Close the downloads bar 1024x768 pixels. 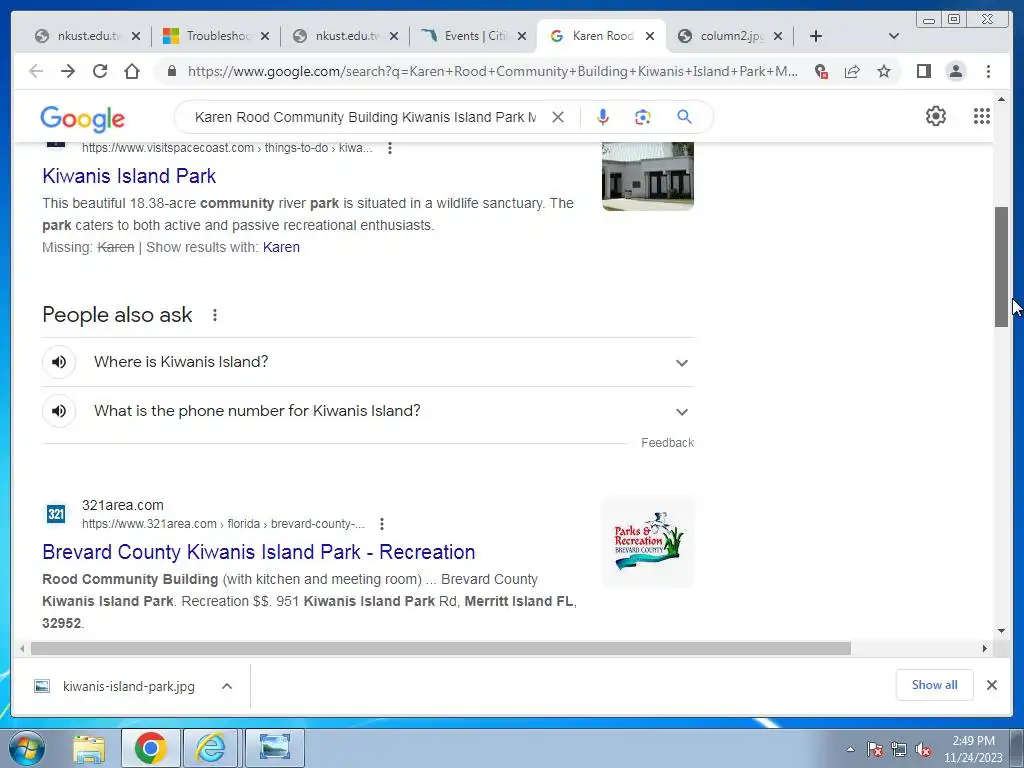pyautogui.click(x=991, y=685)
